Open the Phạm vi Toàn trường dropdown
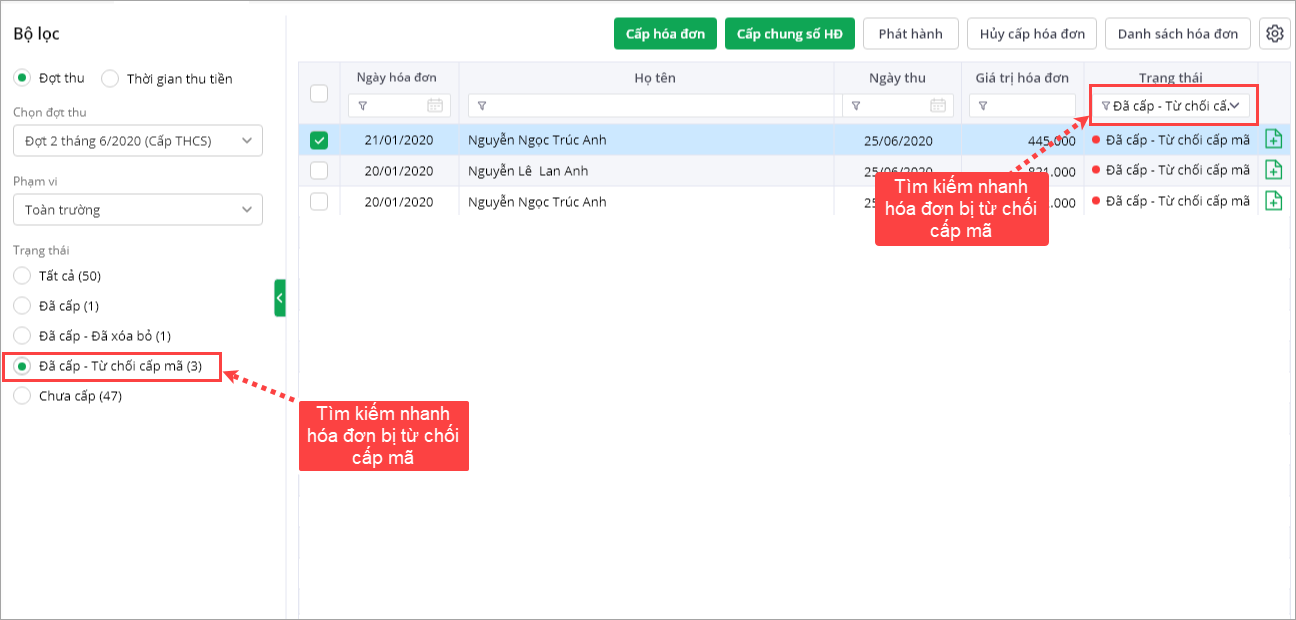Image resolution: width=1296 pixels, height=620 pixels. pyautogui.click(x=138, y=210)
